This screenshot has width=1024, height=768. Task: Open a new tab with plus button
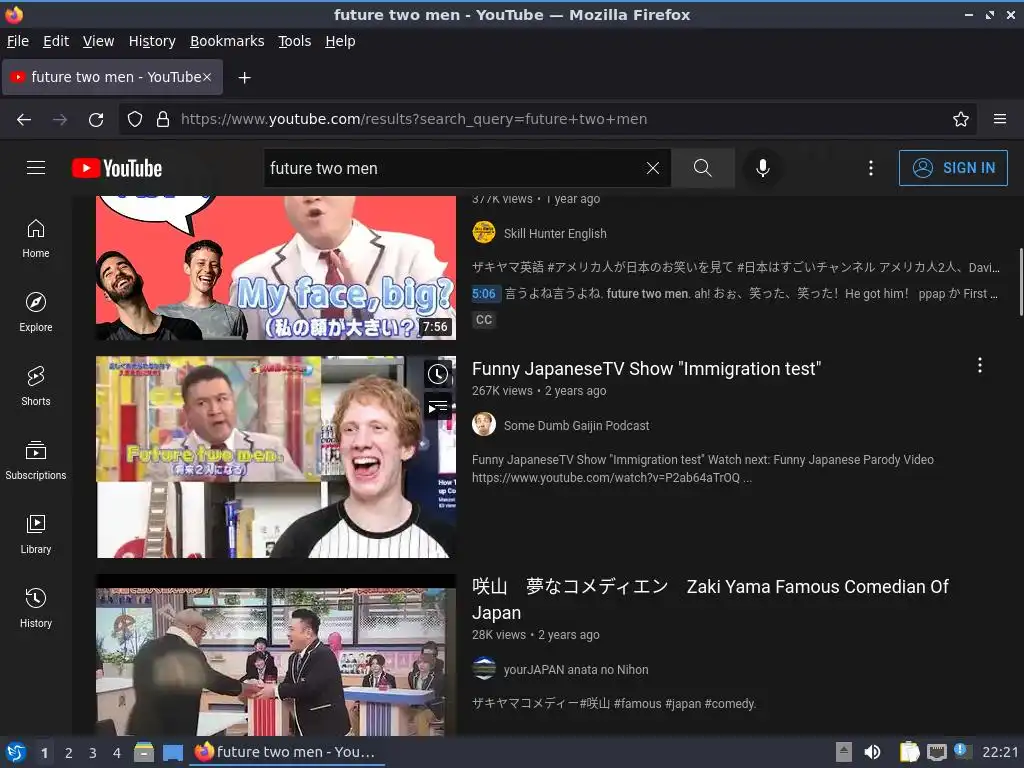click(x=244, y=78)
